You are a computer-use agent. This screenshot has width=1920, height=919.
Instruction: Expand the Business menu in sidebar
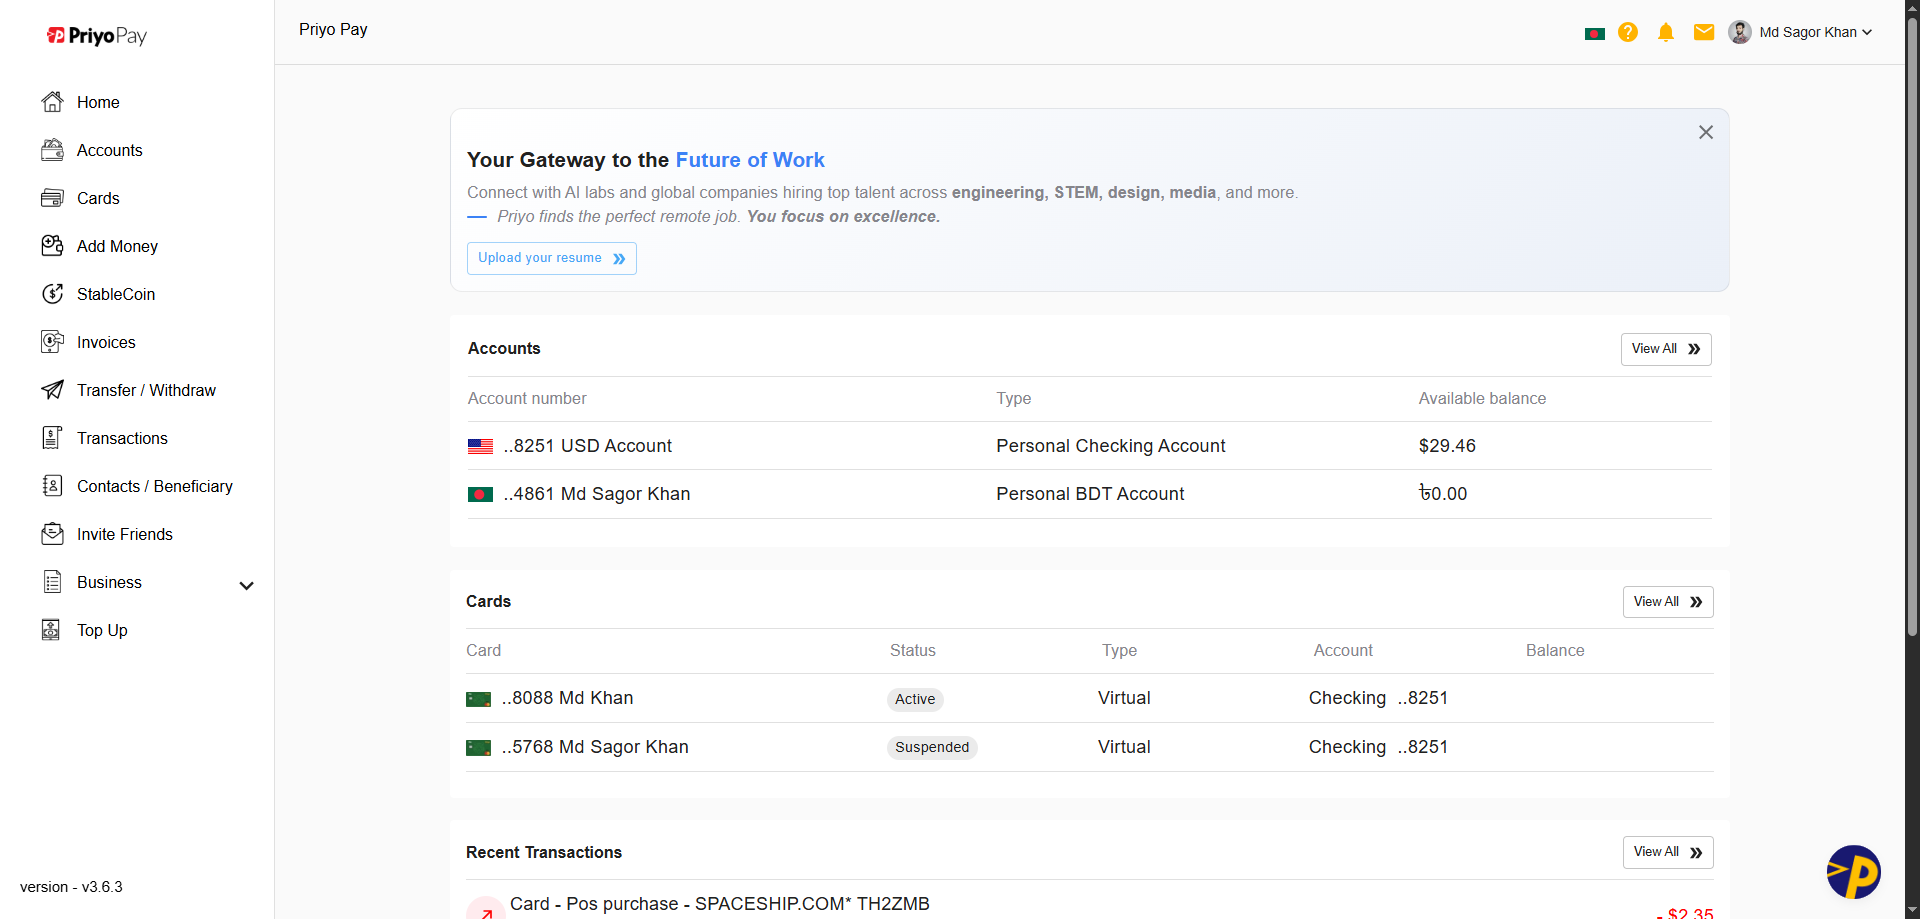point(246,584)
